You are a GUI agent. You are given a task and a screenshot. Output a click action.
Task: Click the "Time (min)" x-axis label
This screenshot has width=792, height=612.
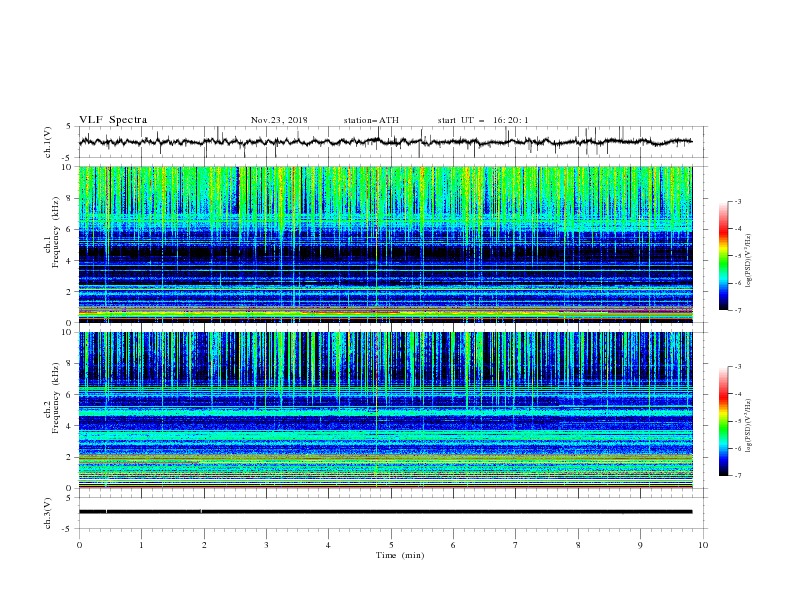[400, 555]
